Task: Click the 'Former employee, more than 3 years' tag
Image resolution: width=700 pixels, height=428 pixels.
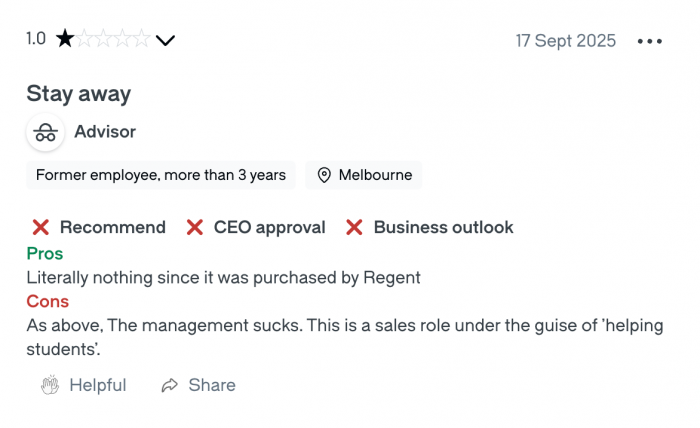Action: 161,175
